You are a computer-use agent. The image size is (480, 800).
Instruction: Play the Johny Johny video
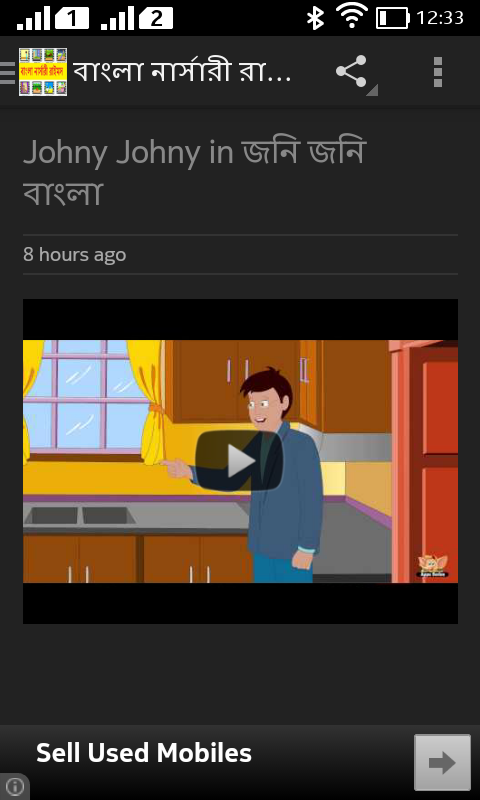click(239, 461)
